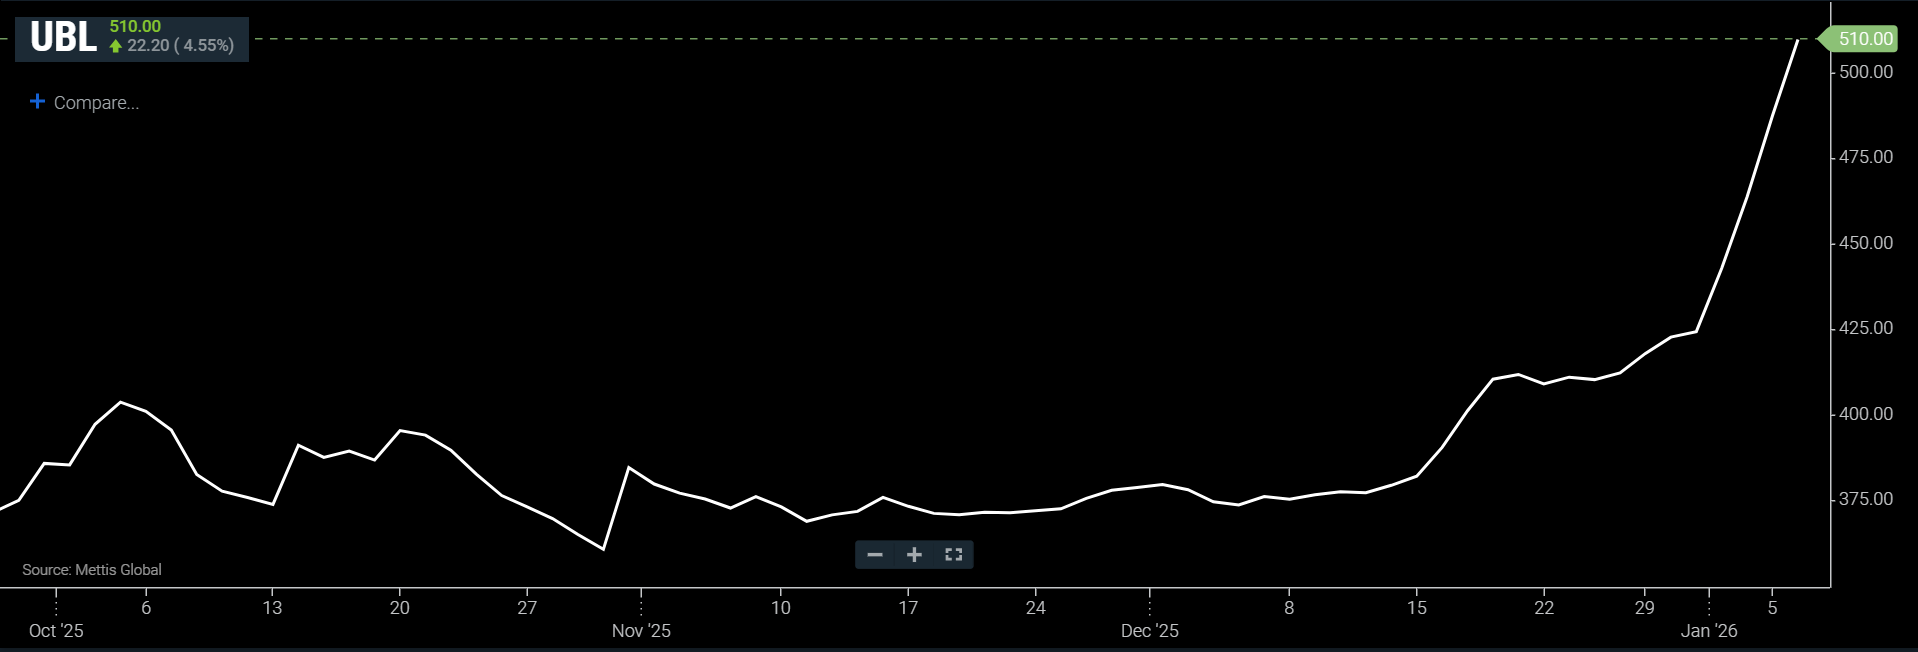Click the green 510.00 price tag on axis
1918x652 pixels.
tap(1864, 39)
